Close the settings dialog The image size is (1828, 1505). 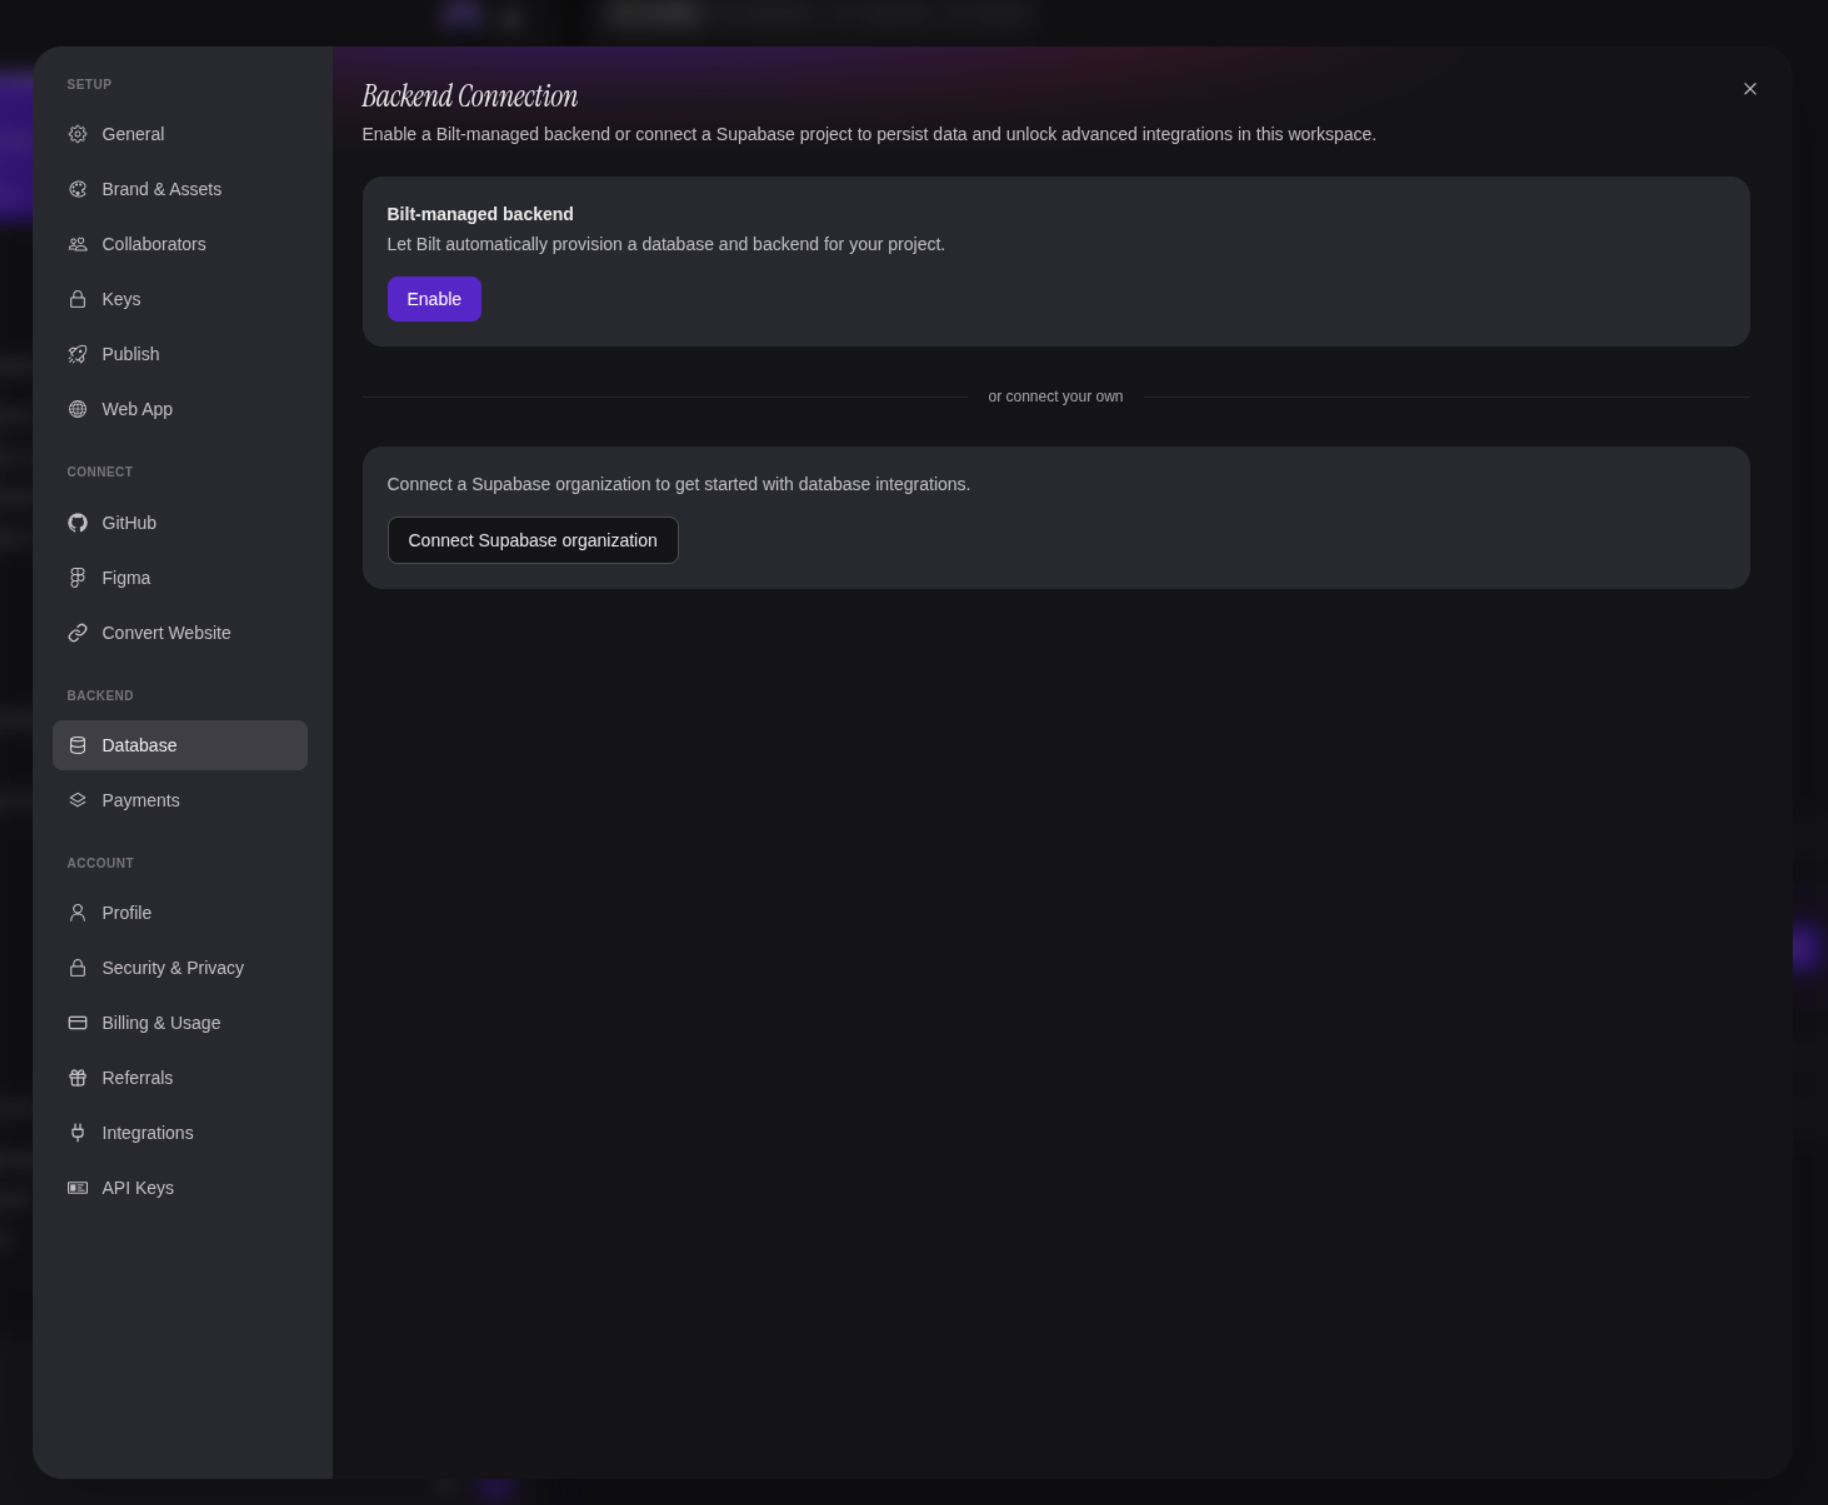[1750, 89]
